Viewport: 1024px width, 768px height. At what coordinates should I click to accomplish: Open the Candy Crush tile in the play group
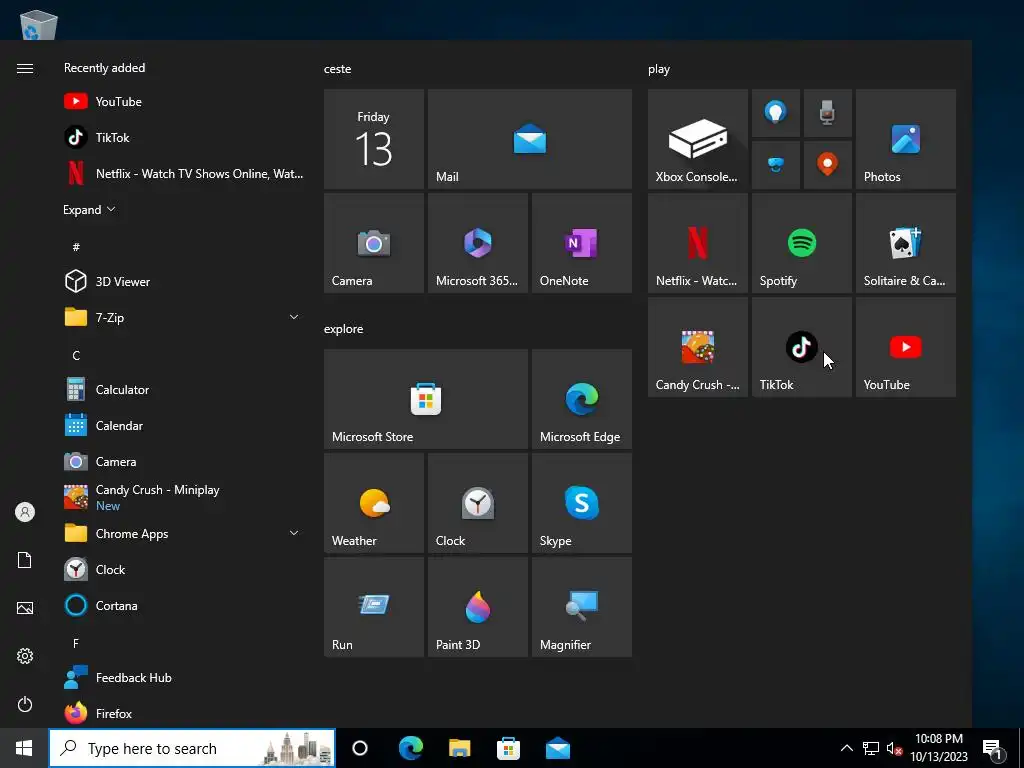pos(697,347)
